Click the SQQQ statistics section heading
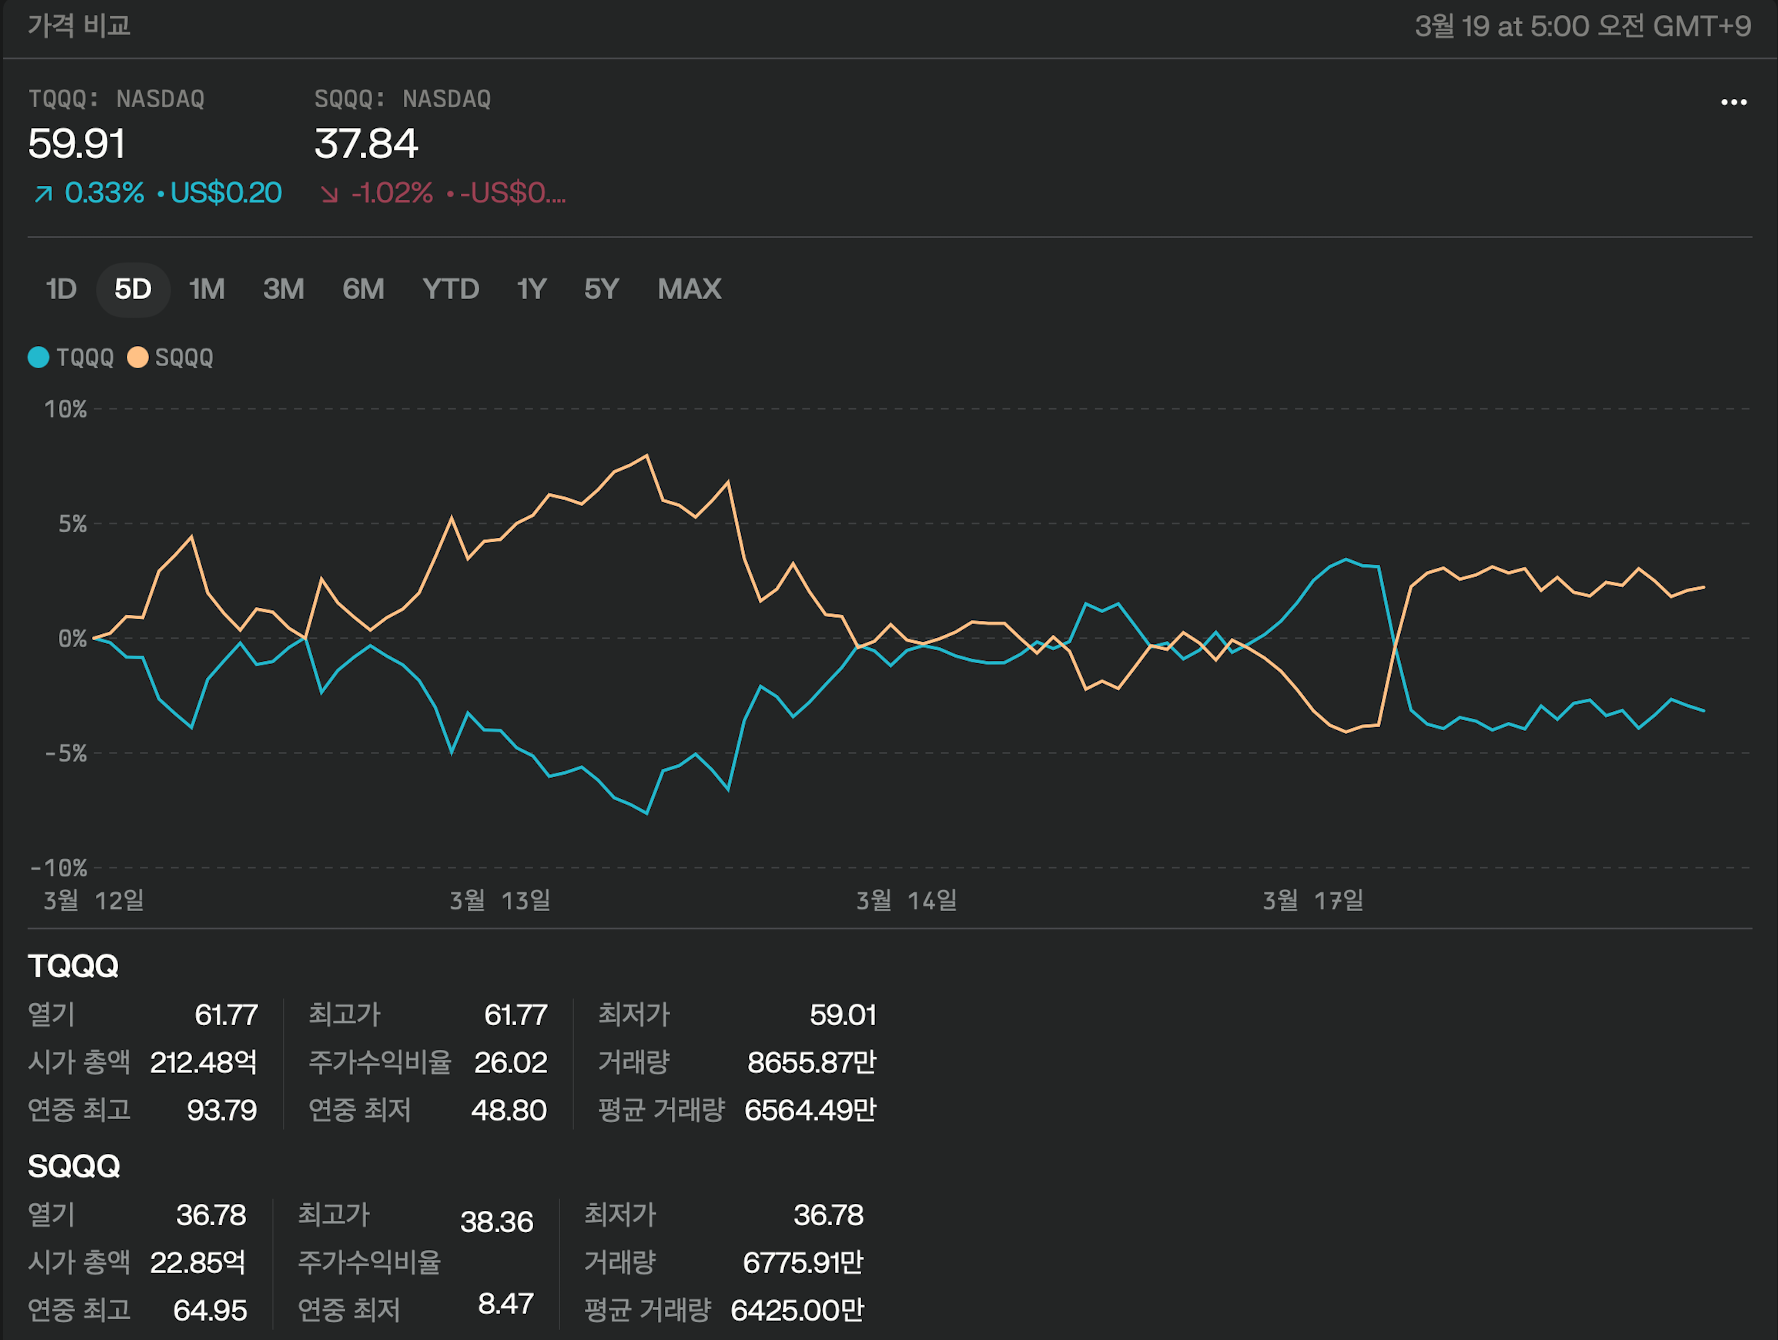1778x1340 pixels. [74, 1166]
